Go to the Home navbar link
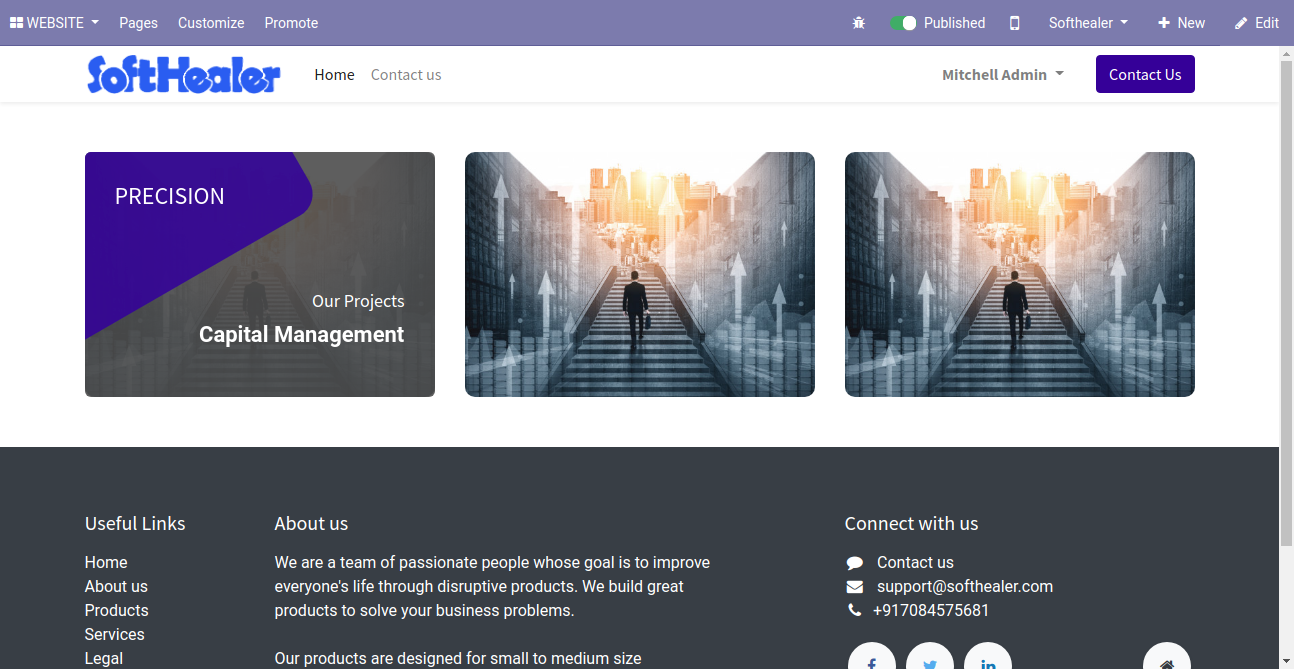 334,75
